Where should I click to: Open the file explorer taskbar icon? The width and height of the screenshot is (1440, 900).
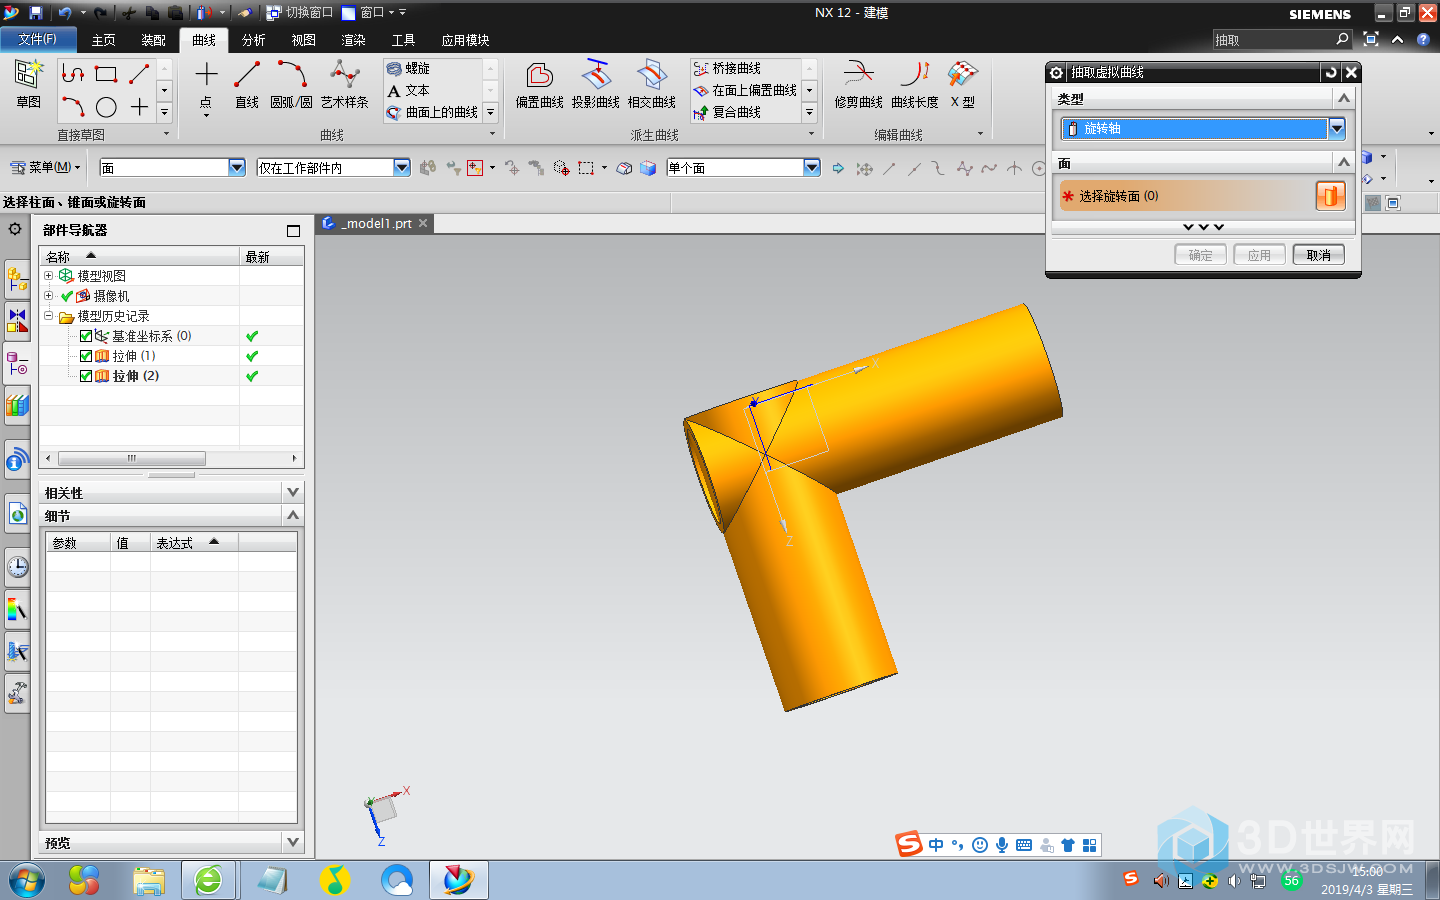coord(149,880)
